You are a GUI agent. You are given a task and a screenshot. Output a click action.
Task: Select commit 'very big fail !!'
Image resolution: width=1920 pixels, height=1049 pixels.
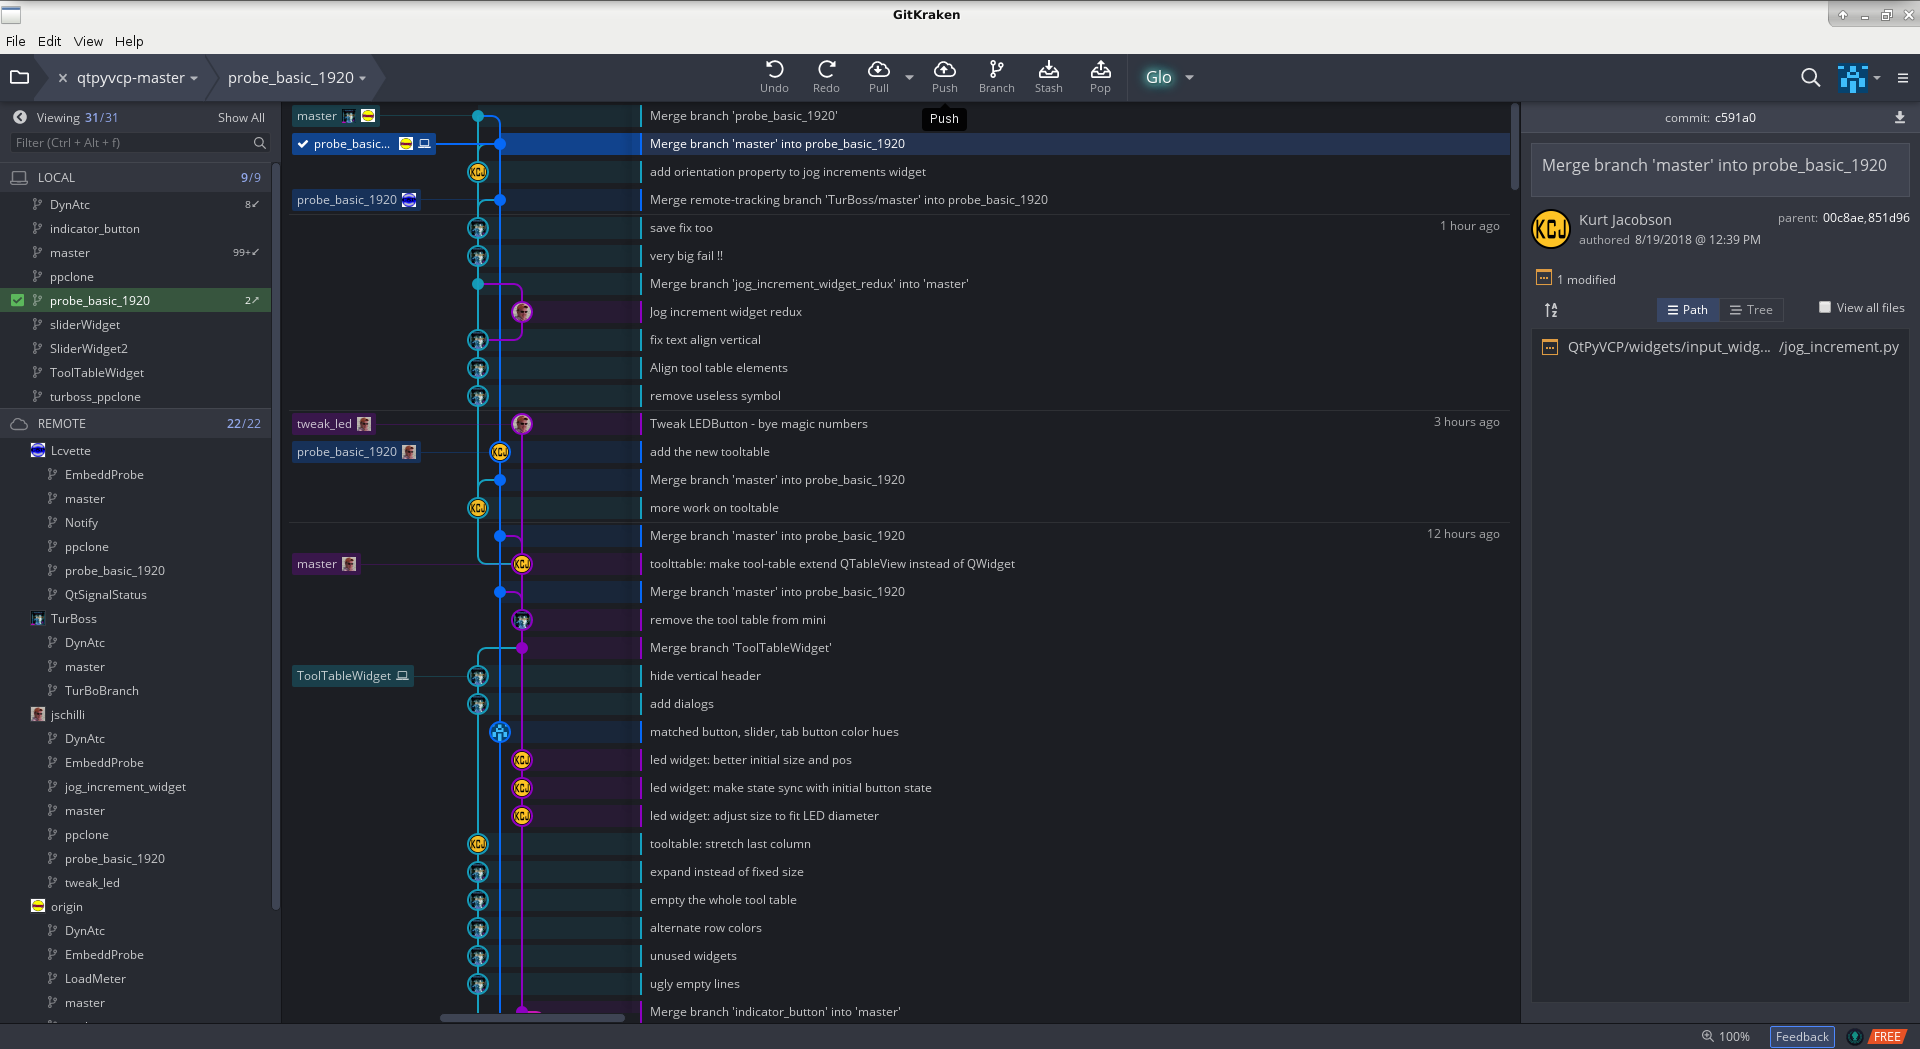coord(686,256)
